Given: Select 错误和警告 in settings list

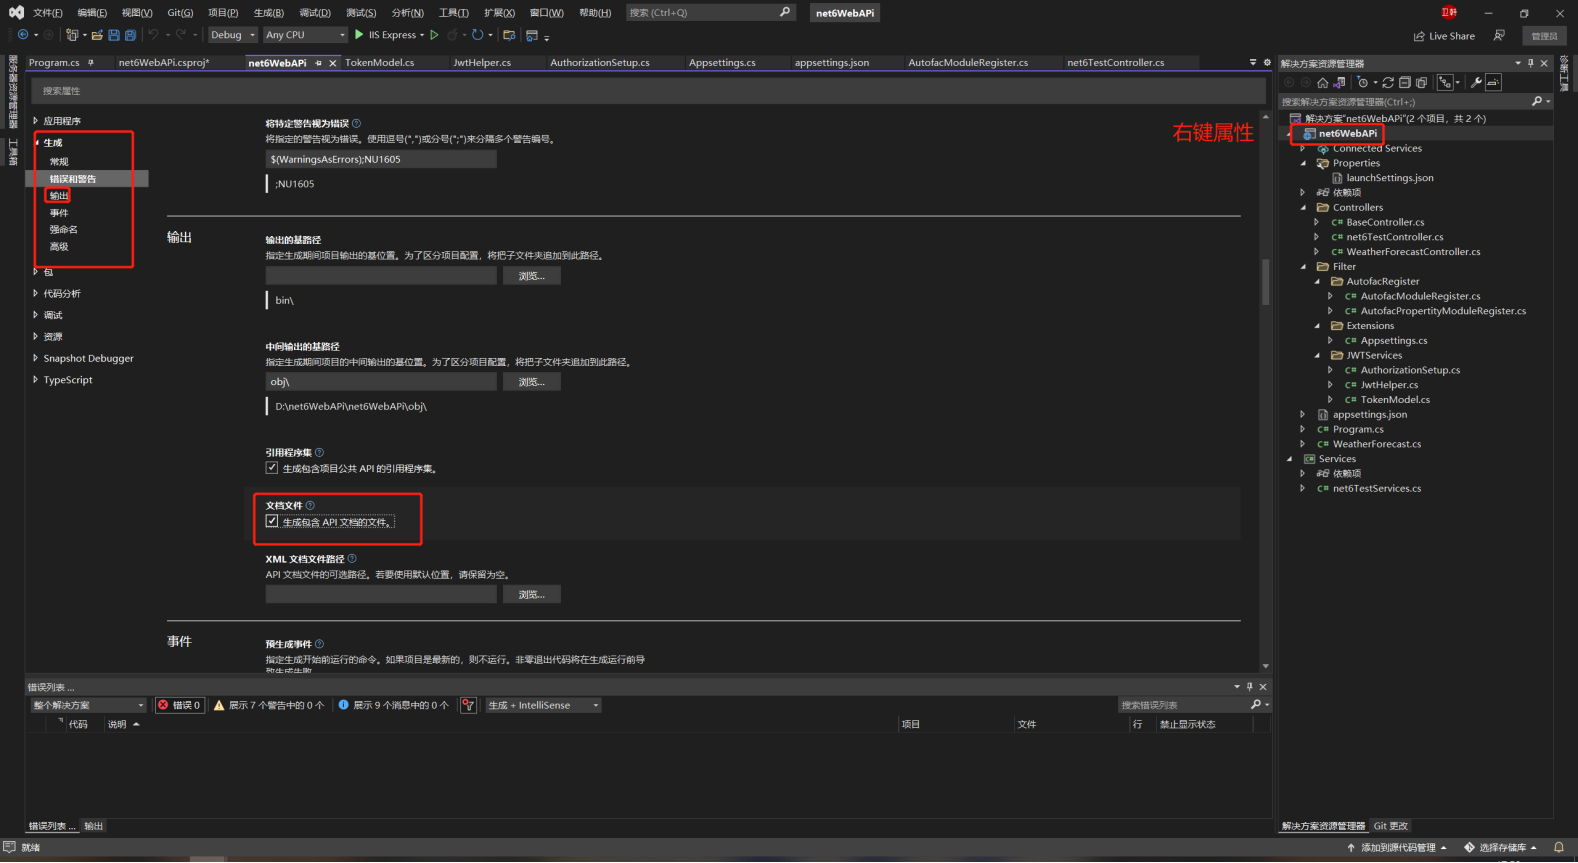Looking at the screenshot, I should click(x=87, y=179).
